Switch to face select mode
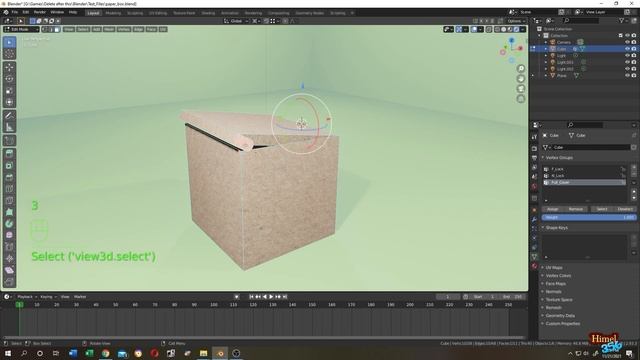The width and height of the screenshot is (640, 360). [x=57, y=29]
